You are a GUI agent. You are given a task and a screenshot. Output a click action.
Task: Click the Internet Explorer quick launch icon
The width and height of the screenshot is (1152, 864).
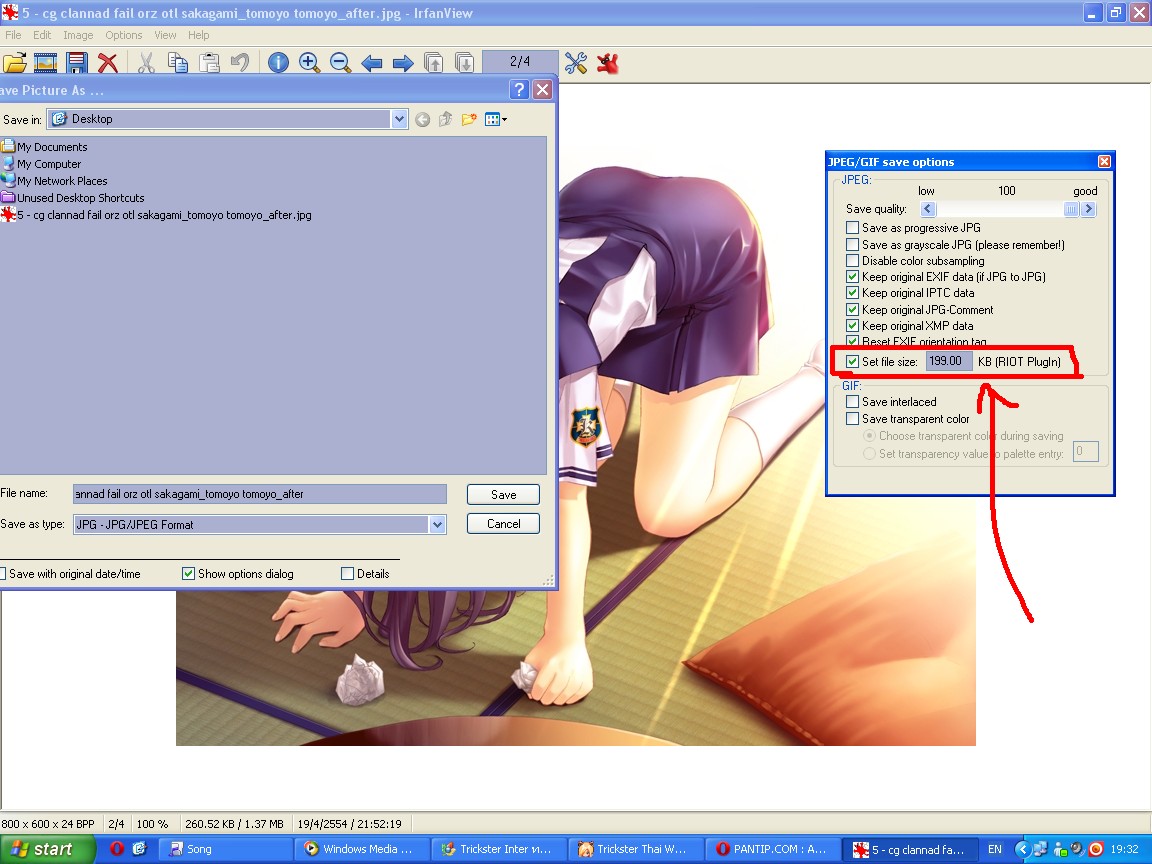(x=139, y=849)
